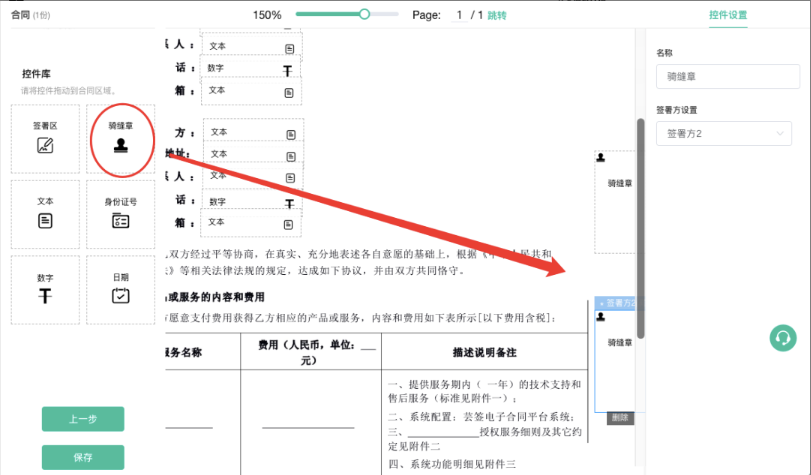Click the 跳转 page jump link
This screenshot has height=475, width=811.
click(x=497, y=15)
